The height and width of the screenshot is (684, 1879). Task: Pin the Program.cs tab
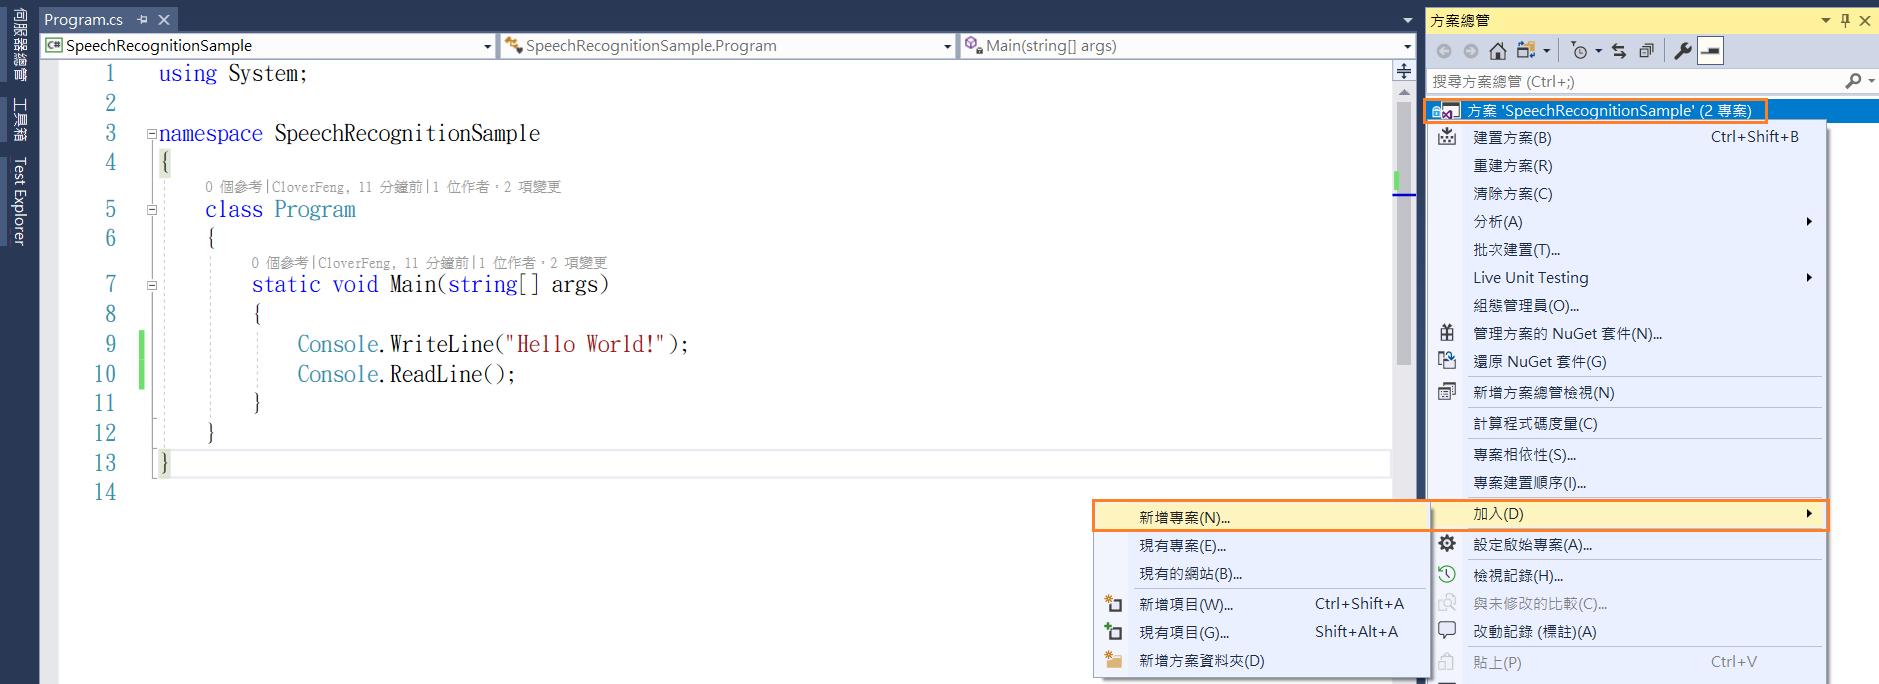142,19
